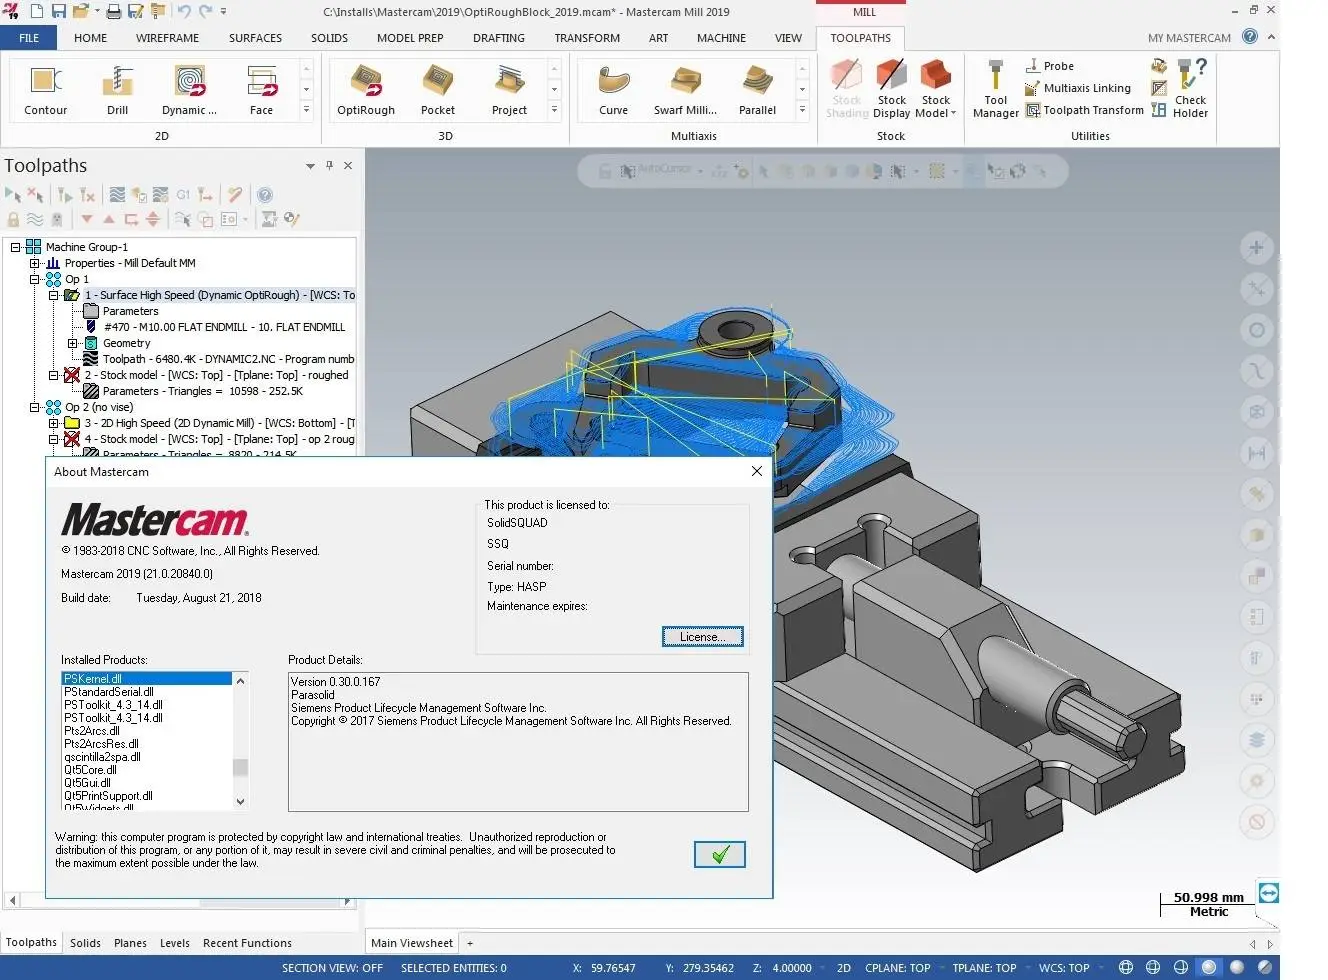Expand the 3 - 2D High Speed operation
This screenshot has height=980, width=1328.
click(x=54, y=423)
